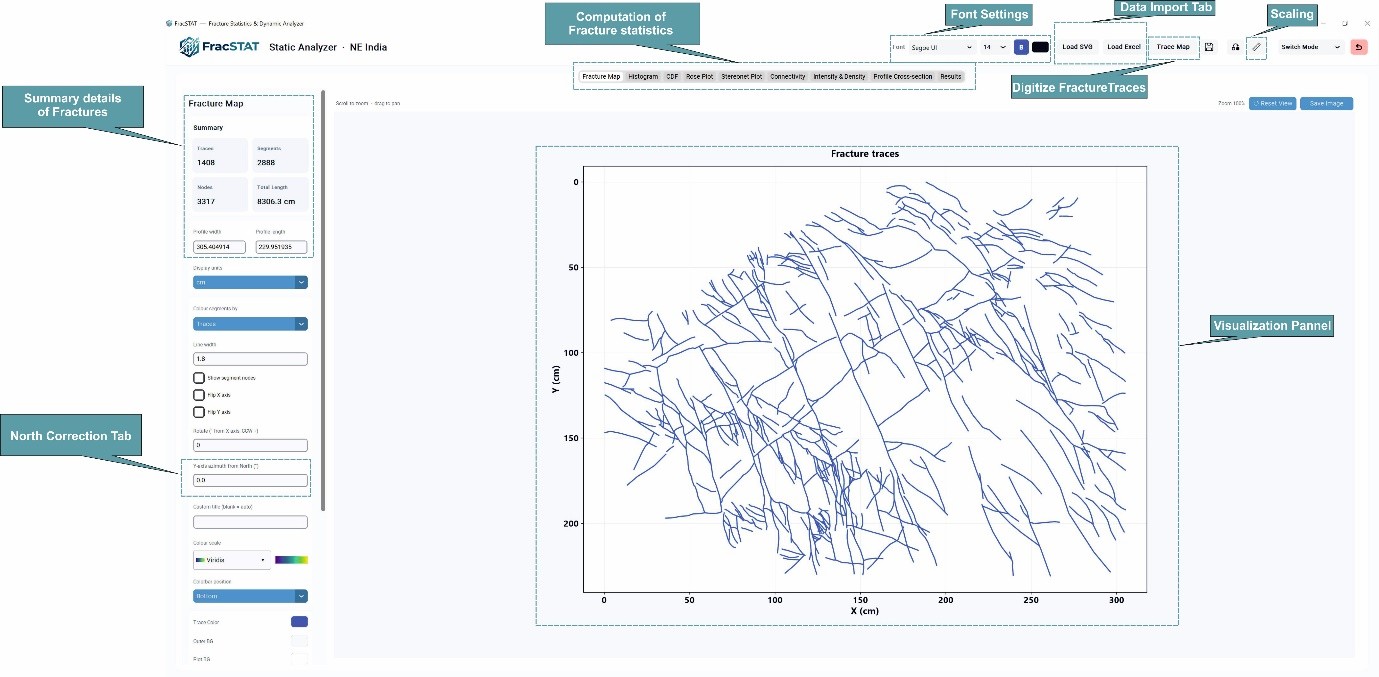Screen dimensions: 1379x677
Task: Focus the Line width field showing 1.8
Action: pos(250,359)
